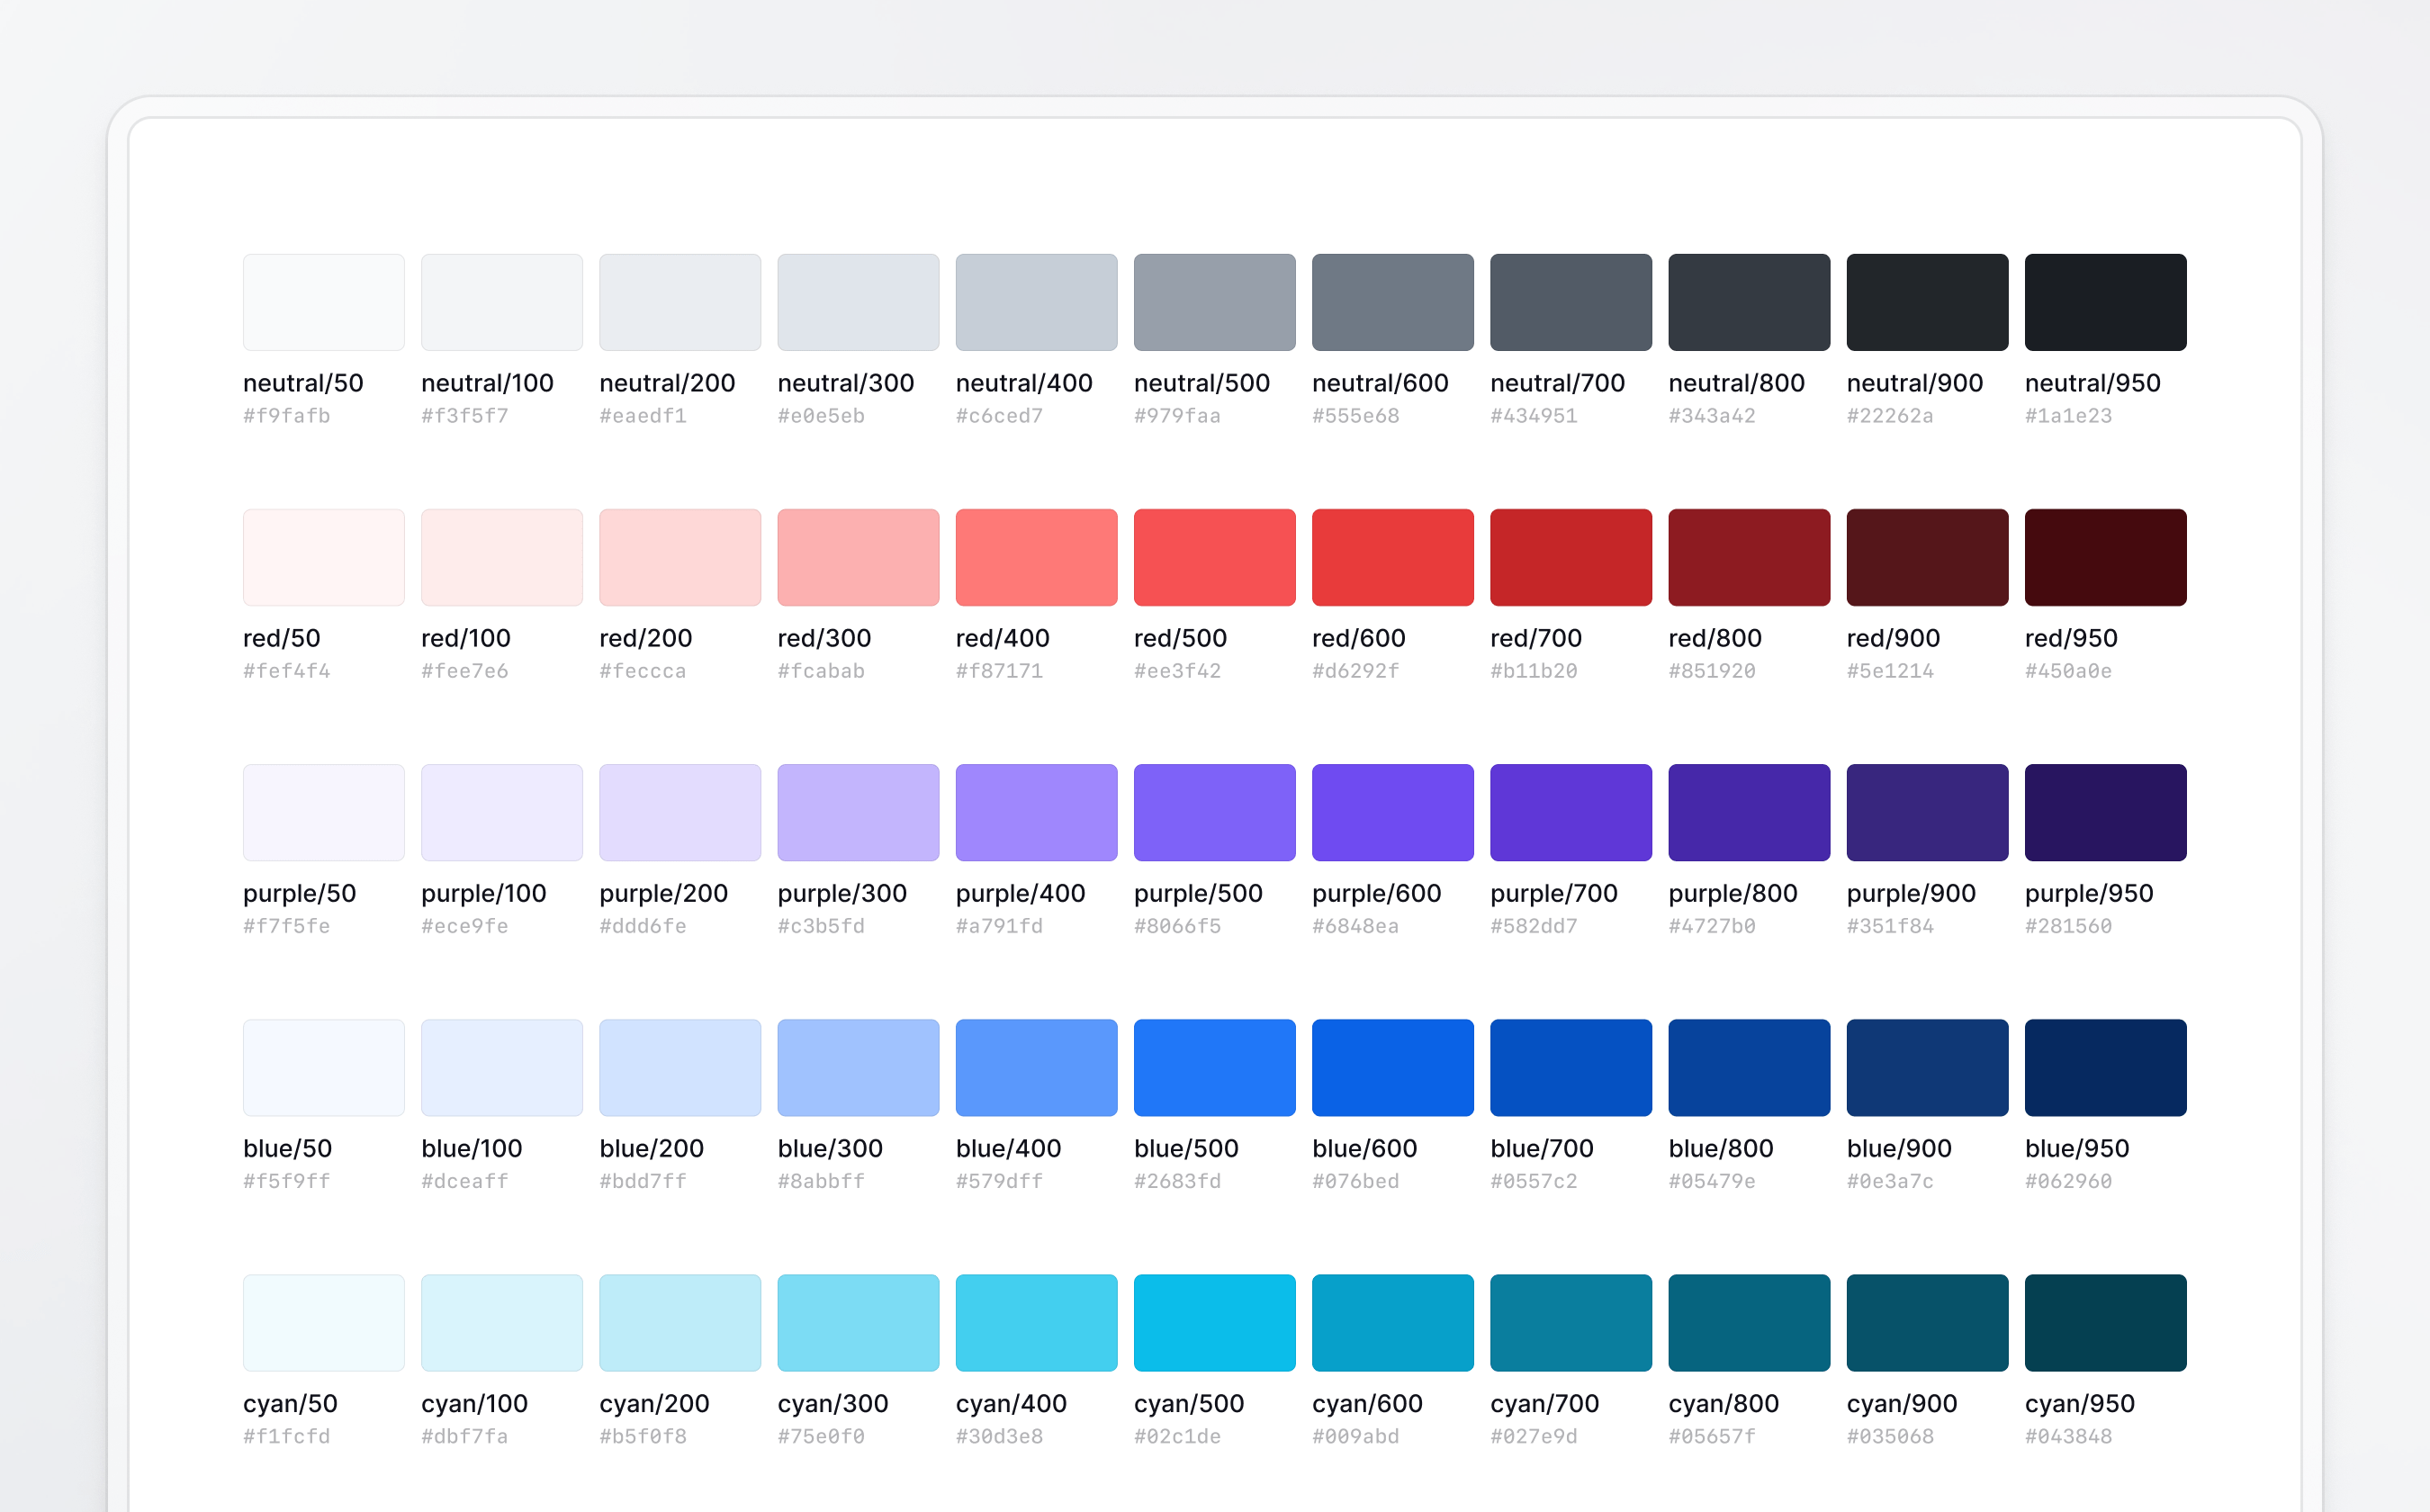2430x1512 pixels.
Task: Select the red/300 color swatch
Action: point(857,557)
